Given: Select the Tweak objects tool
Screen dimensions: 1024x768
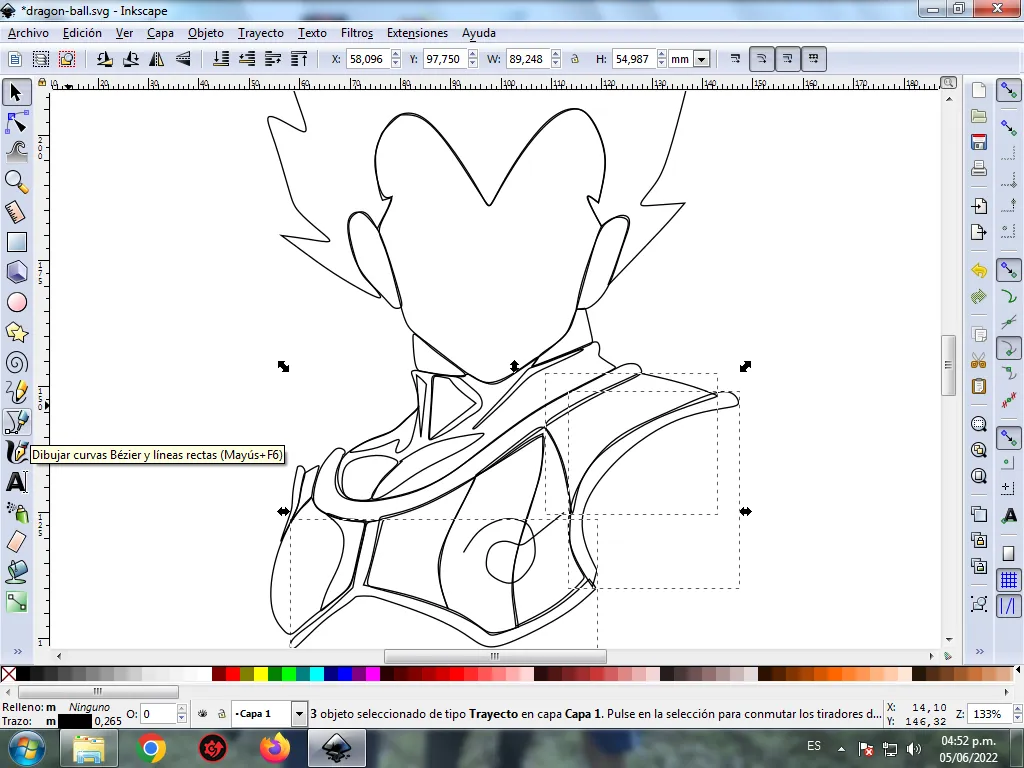Looking at the screenshot, I should (x=16, y=152).
